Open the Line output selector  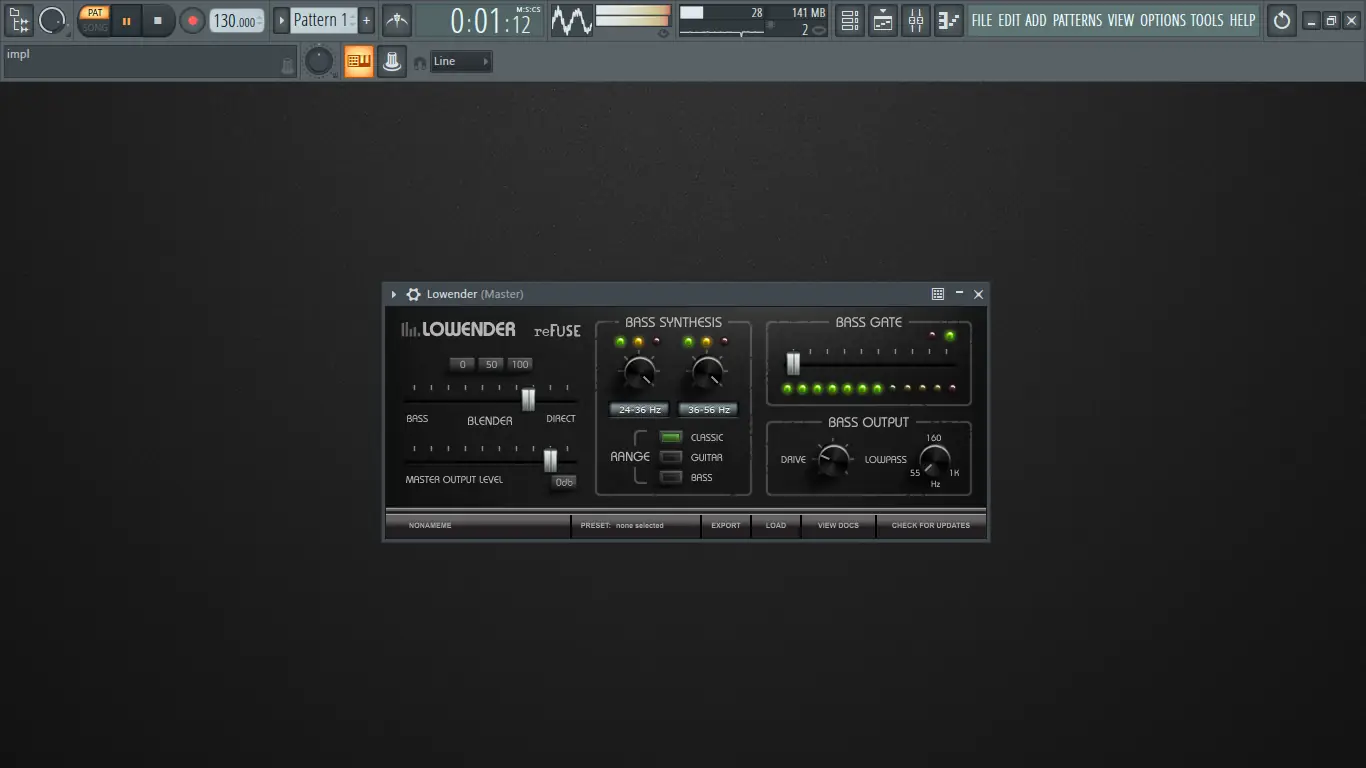[459, 61]
